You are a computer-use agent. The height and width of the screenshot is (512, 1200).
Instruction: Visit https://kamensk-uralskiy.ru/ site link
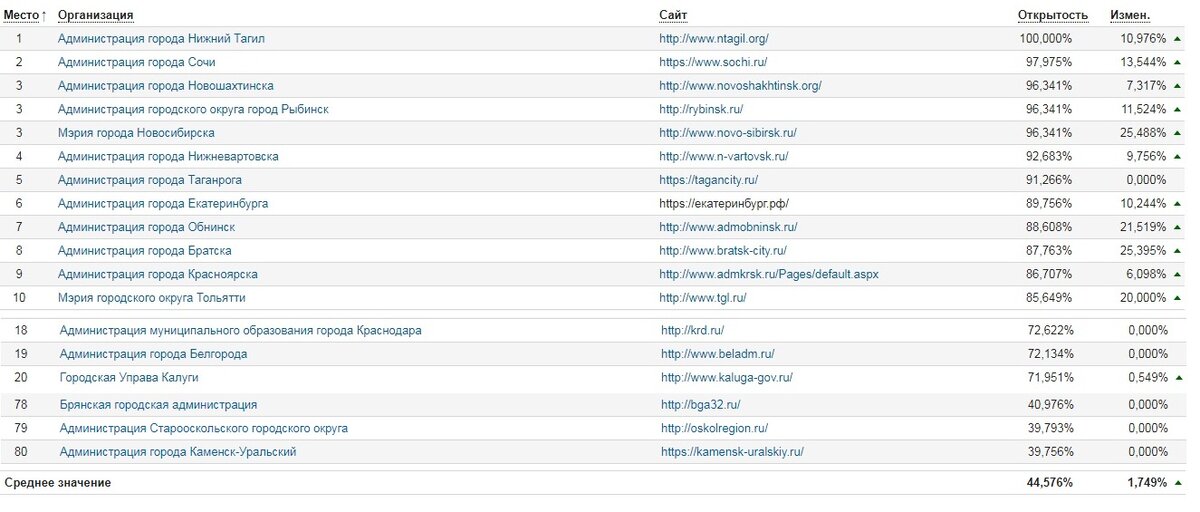(732, 452)
